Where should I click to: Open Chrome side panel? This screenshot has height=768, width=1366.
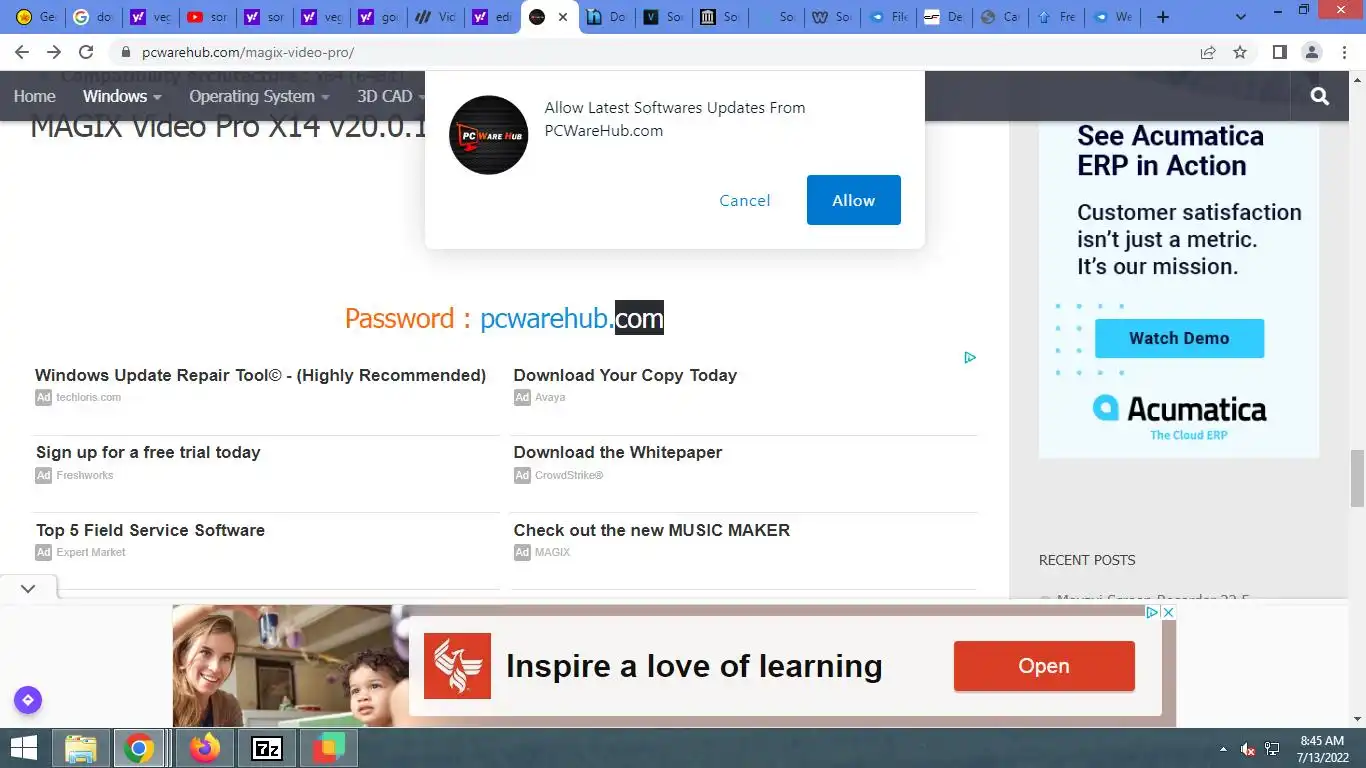[1279, 52]
